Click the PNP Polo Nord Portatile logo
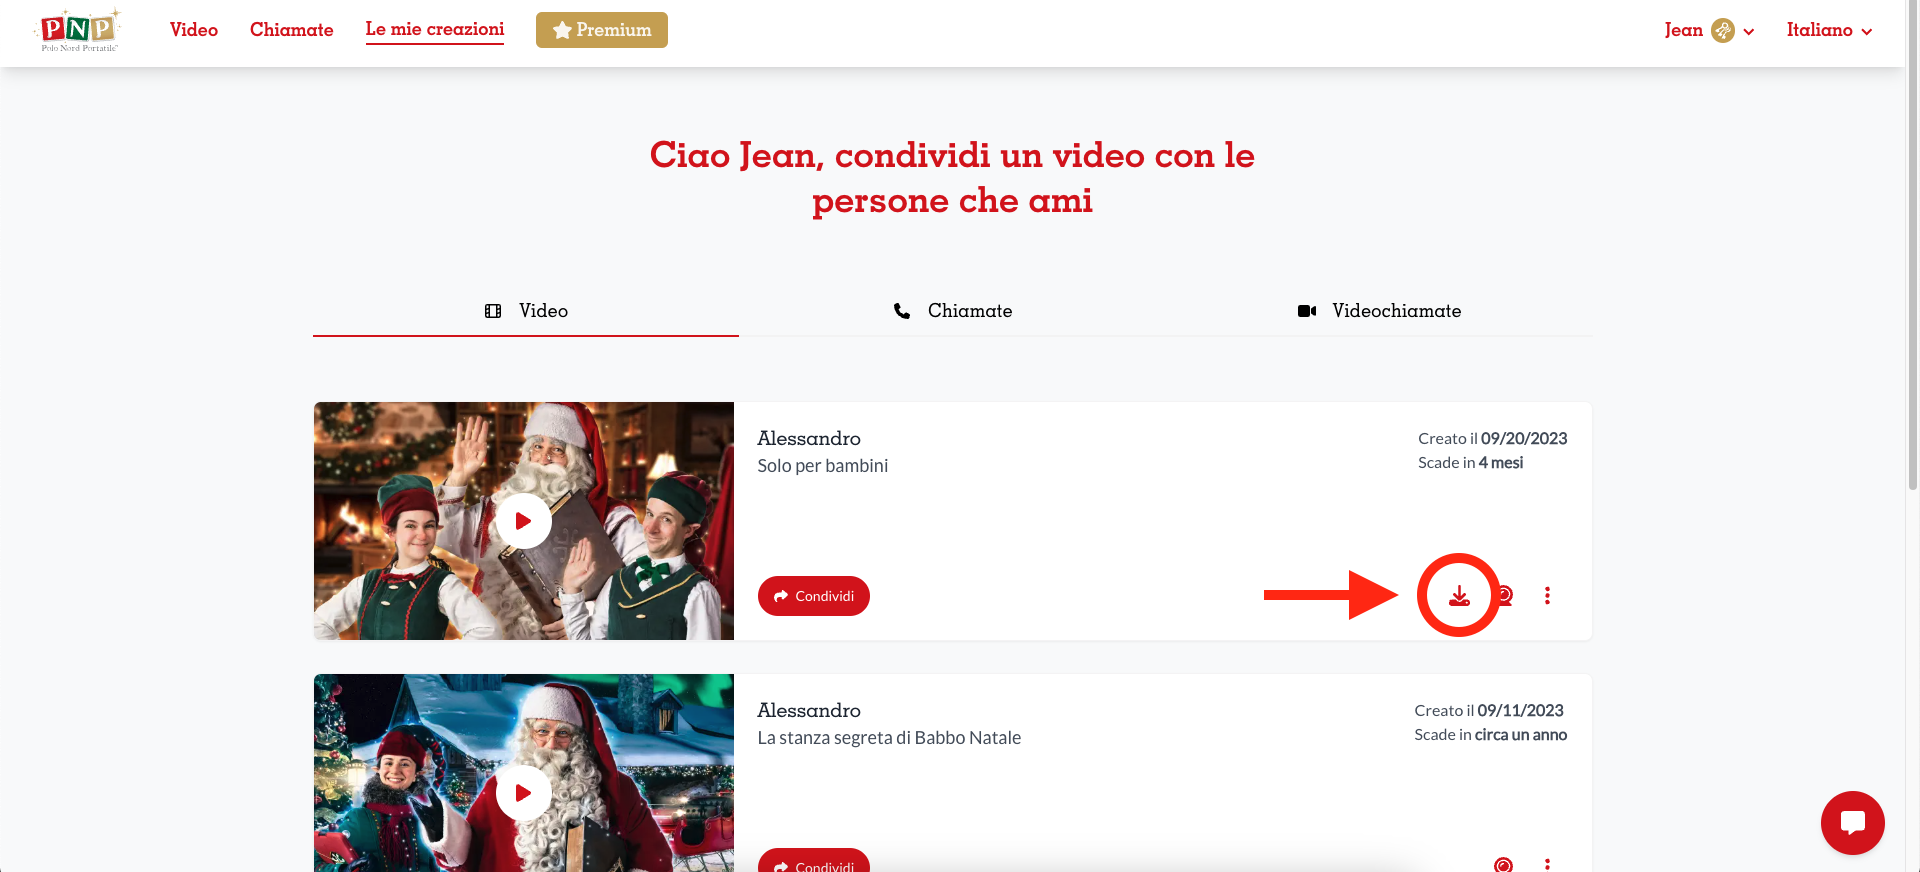 (x=80, y=30)
